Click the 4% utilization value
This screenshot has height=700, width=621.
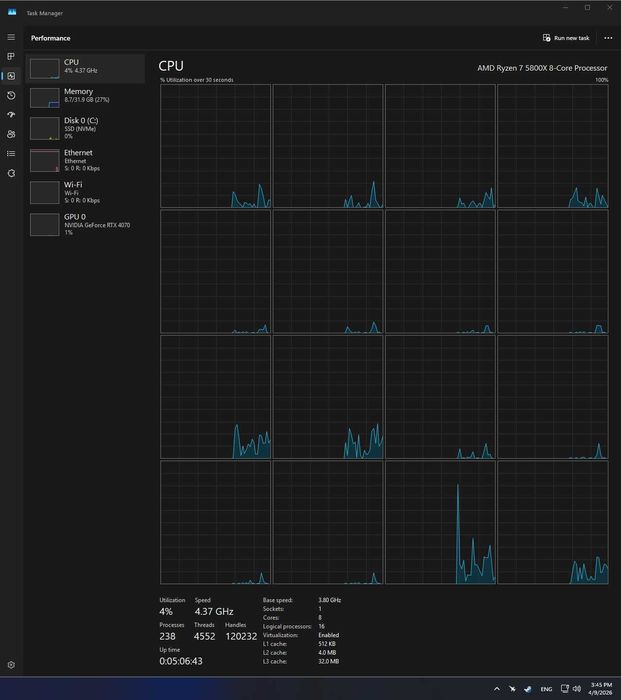(166, 612)
